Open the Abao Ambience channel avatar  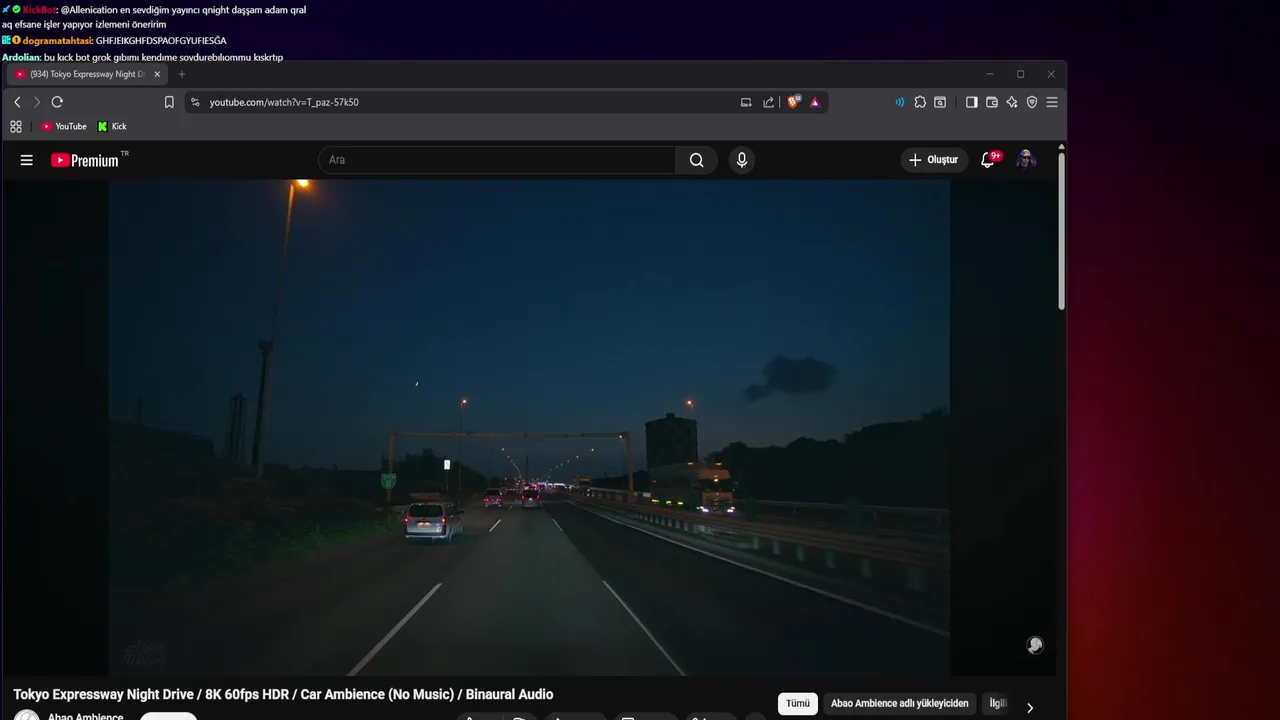(27, 716)
